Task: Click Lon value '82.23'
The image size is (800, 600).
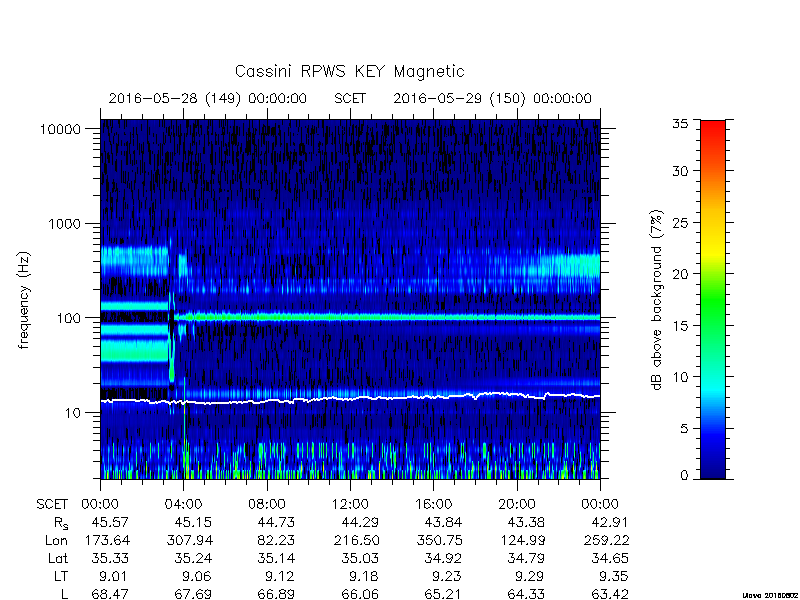Action: 276,540
